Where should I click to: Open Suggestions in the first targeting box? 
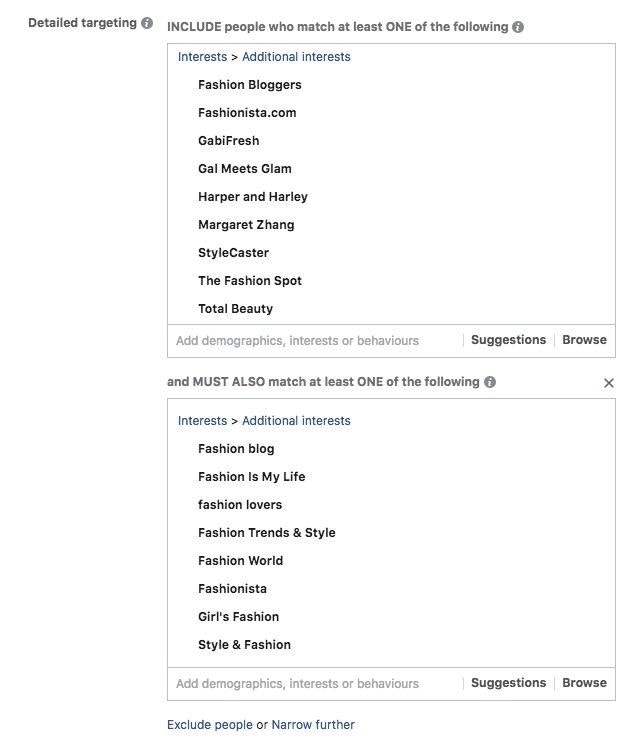508,340
